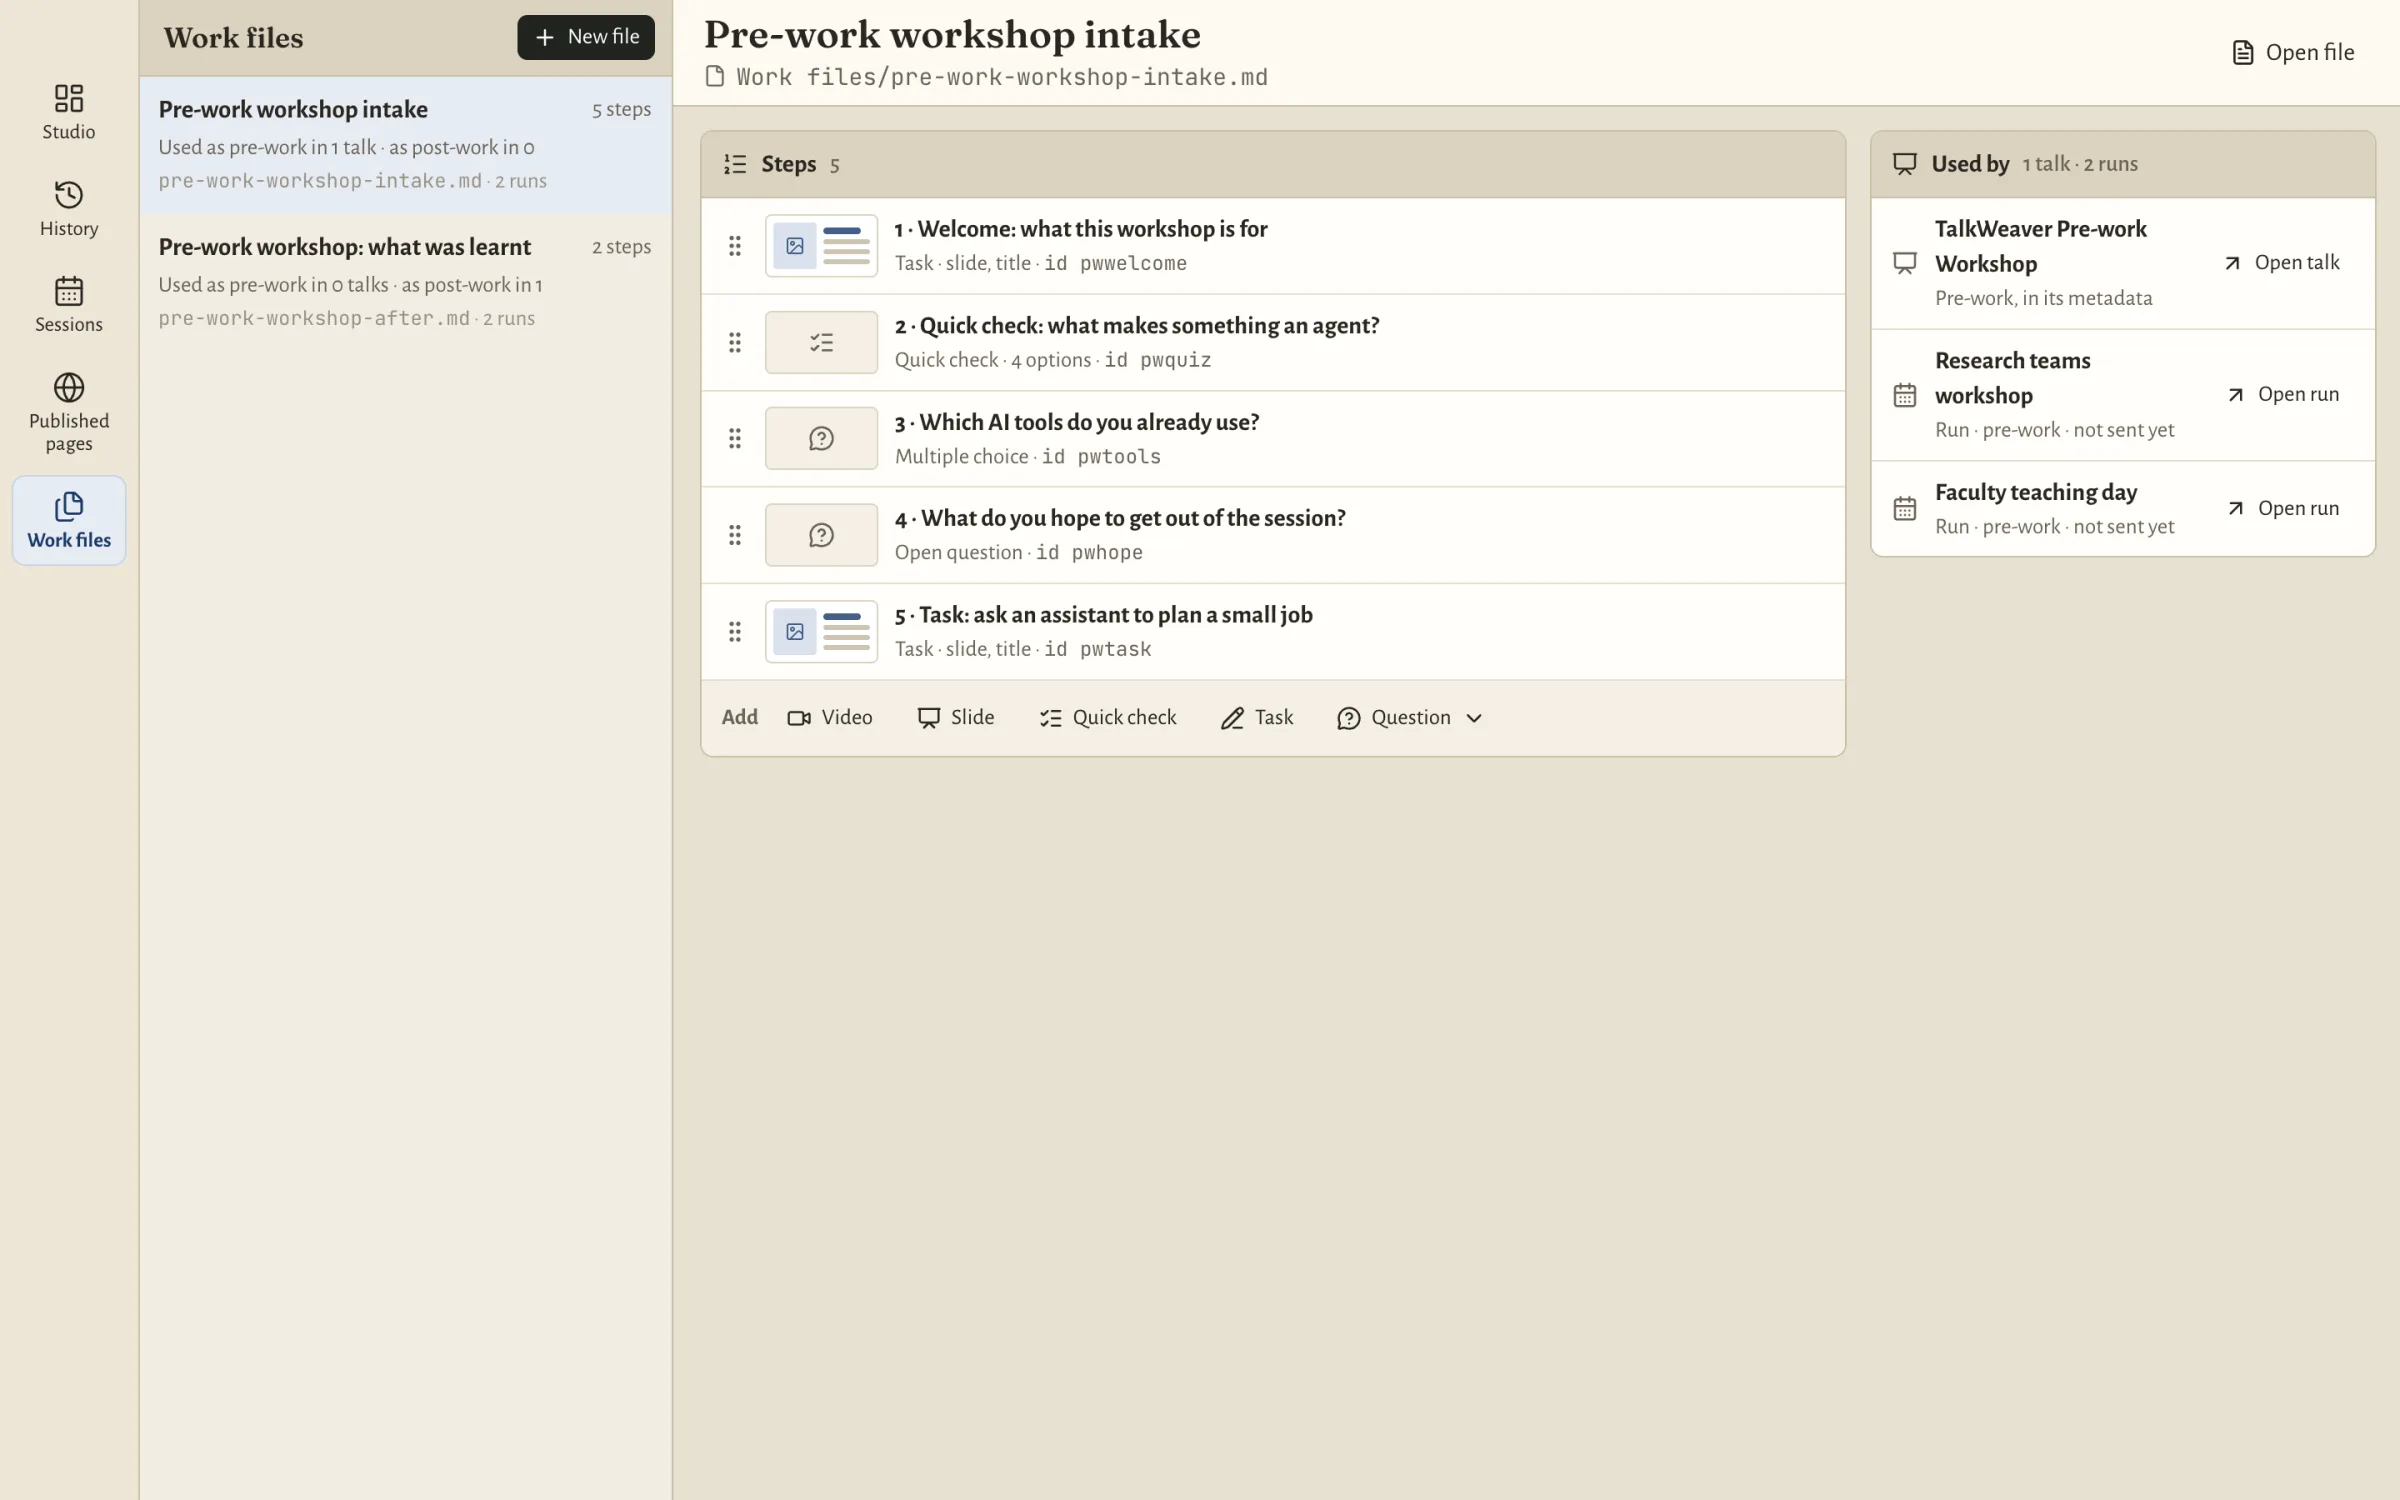Click drag handle for Which AI tools step
Screen dimensions: 2400x1500
(735, 438)
